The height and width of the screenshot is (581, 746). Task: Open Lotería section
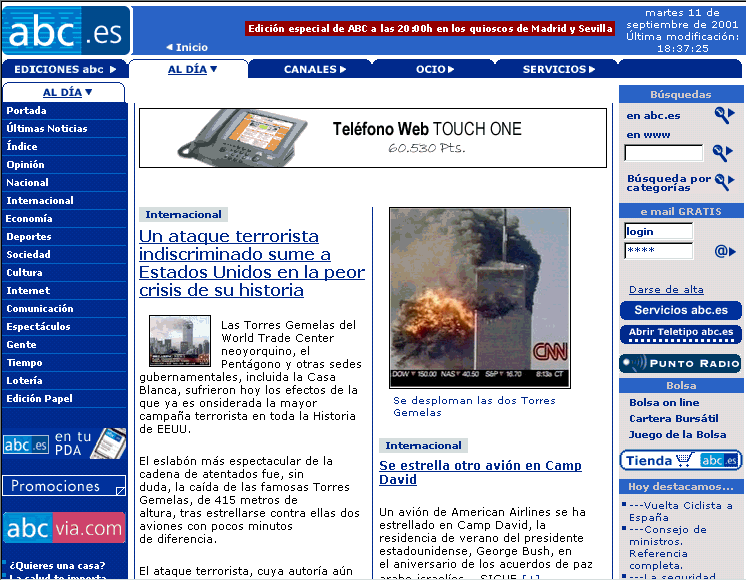tap(24, 381)
